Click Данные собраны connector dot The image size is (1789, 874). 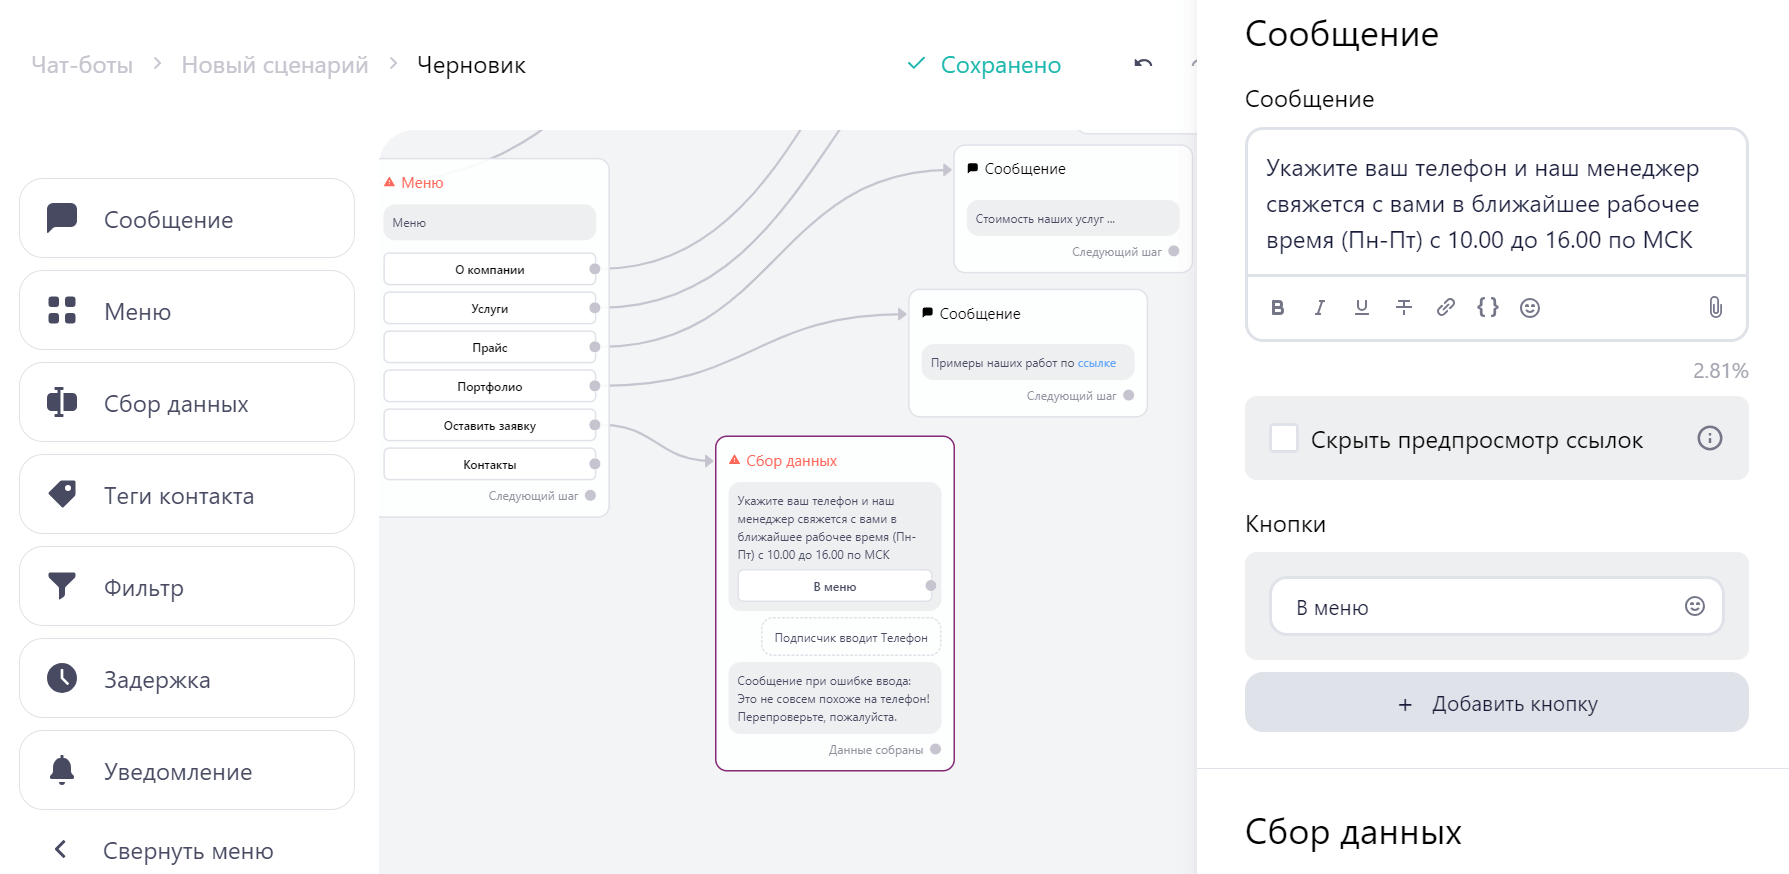point(935,749)
